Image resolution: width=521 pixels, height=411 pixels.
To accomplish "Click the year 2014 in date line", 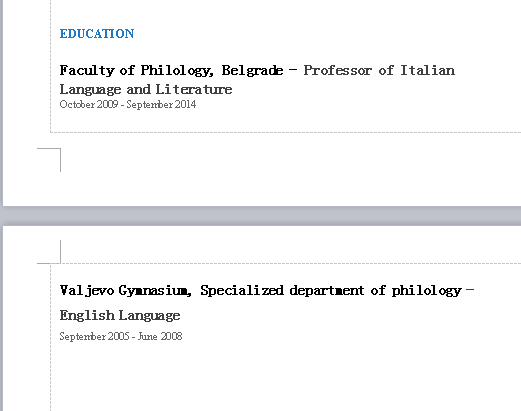I will (185, 104).
